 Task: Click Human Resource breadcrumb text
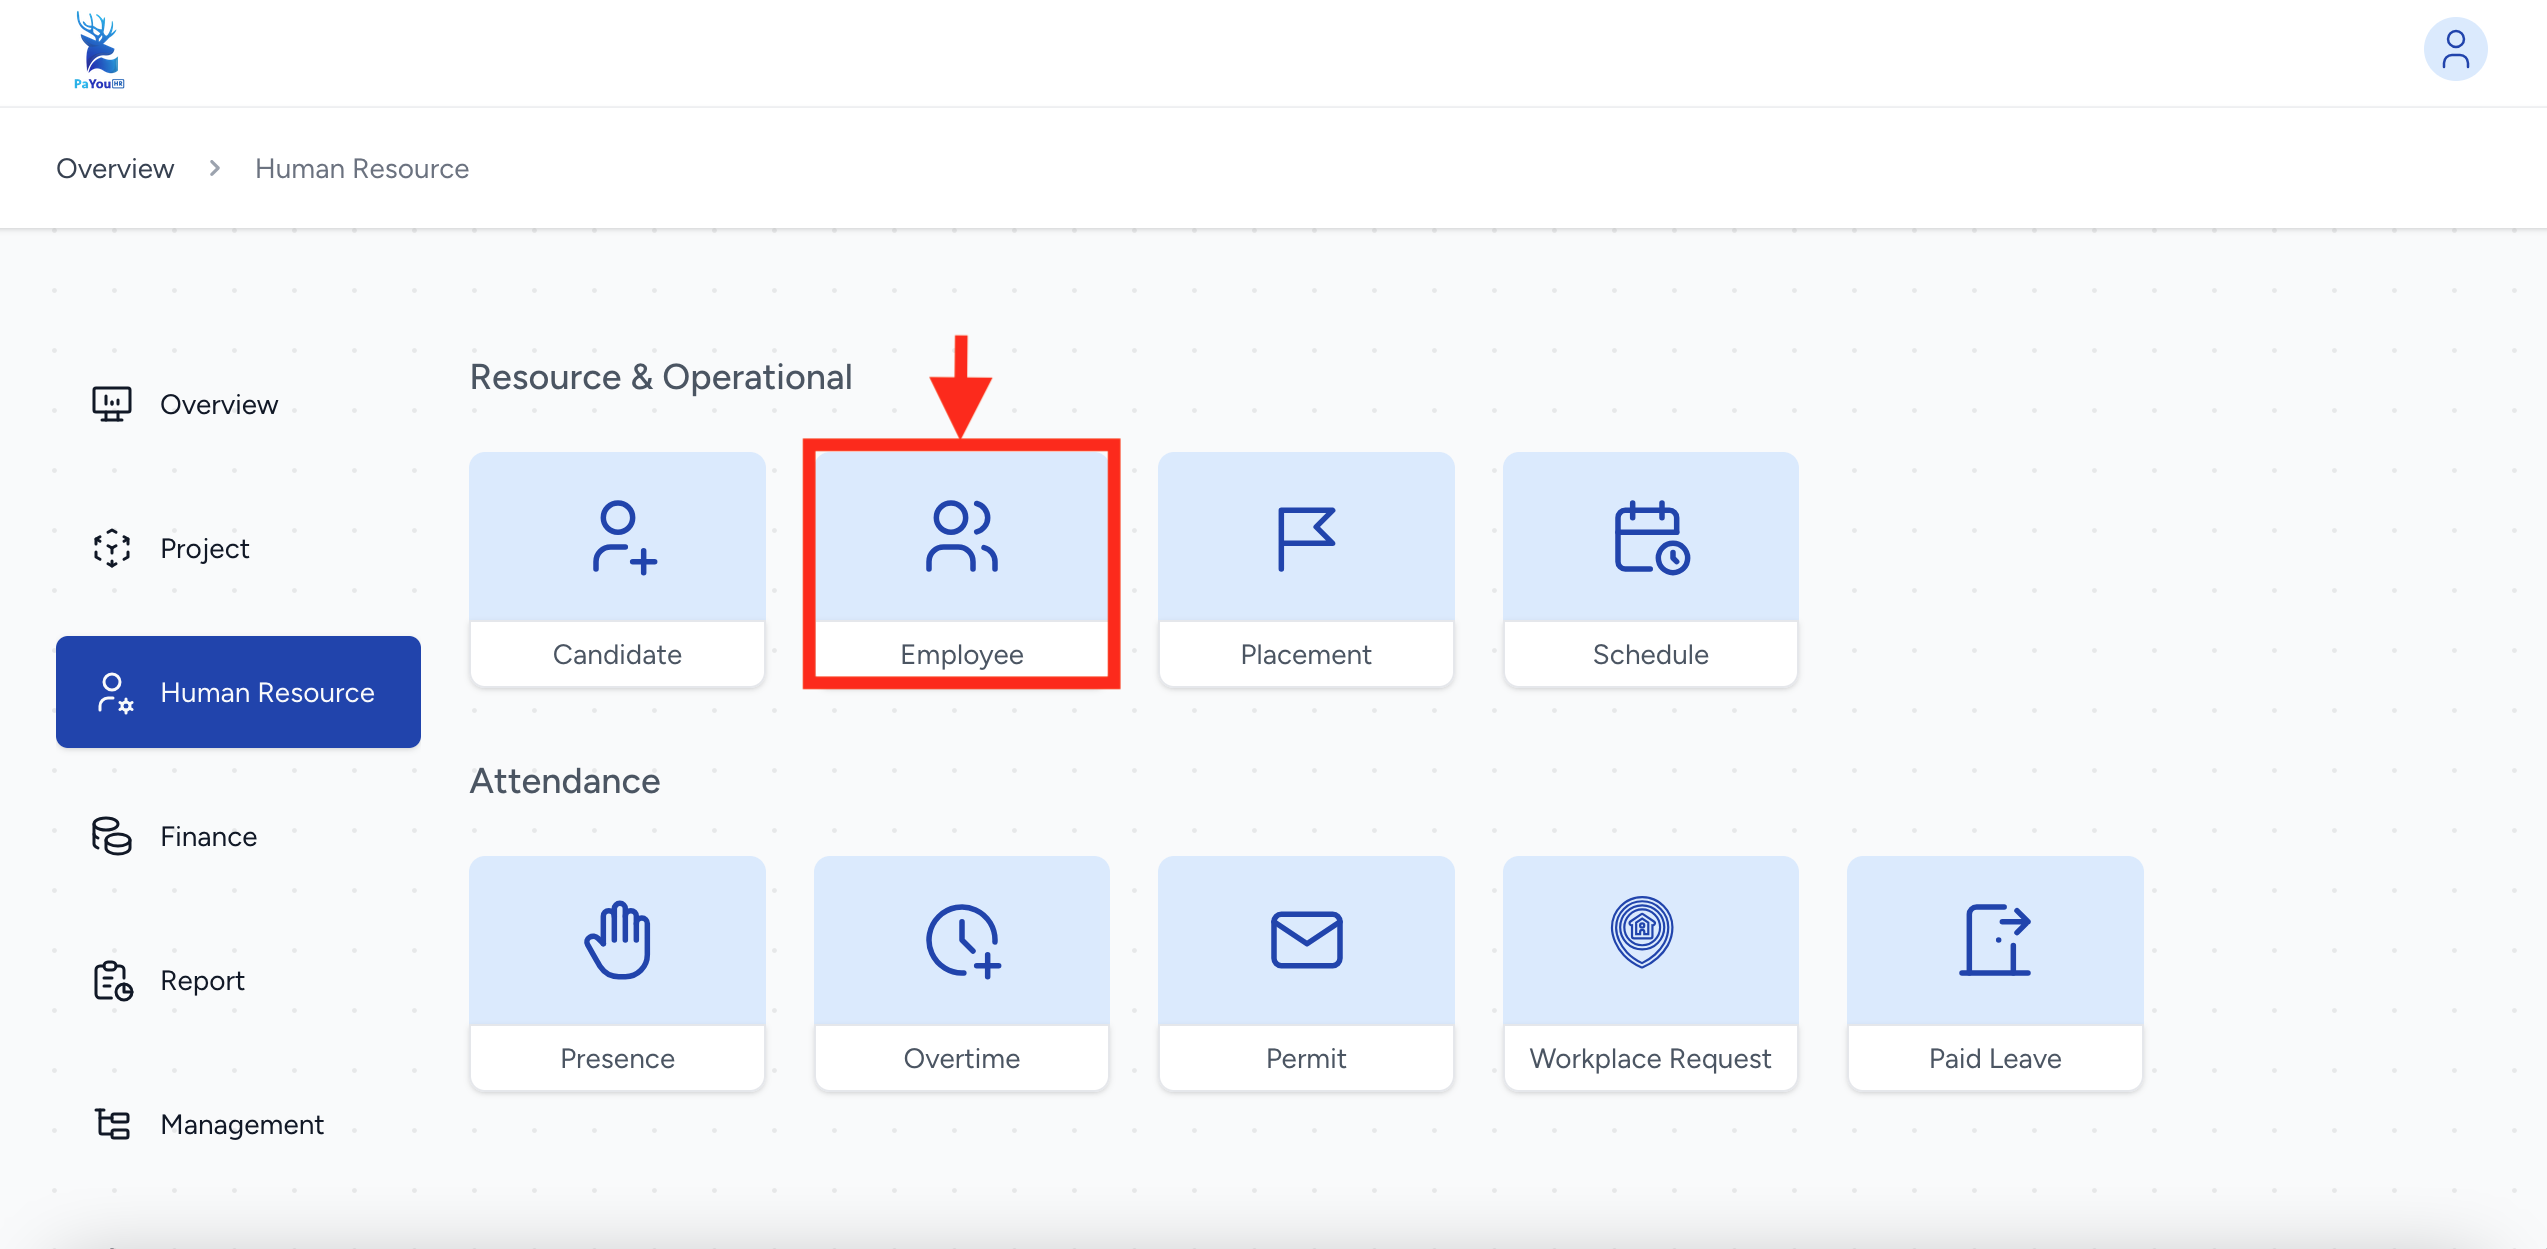pyautogui.click(x=362, y=169)
